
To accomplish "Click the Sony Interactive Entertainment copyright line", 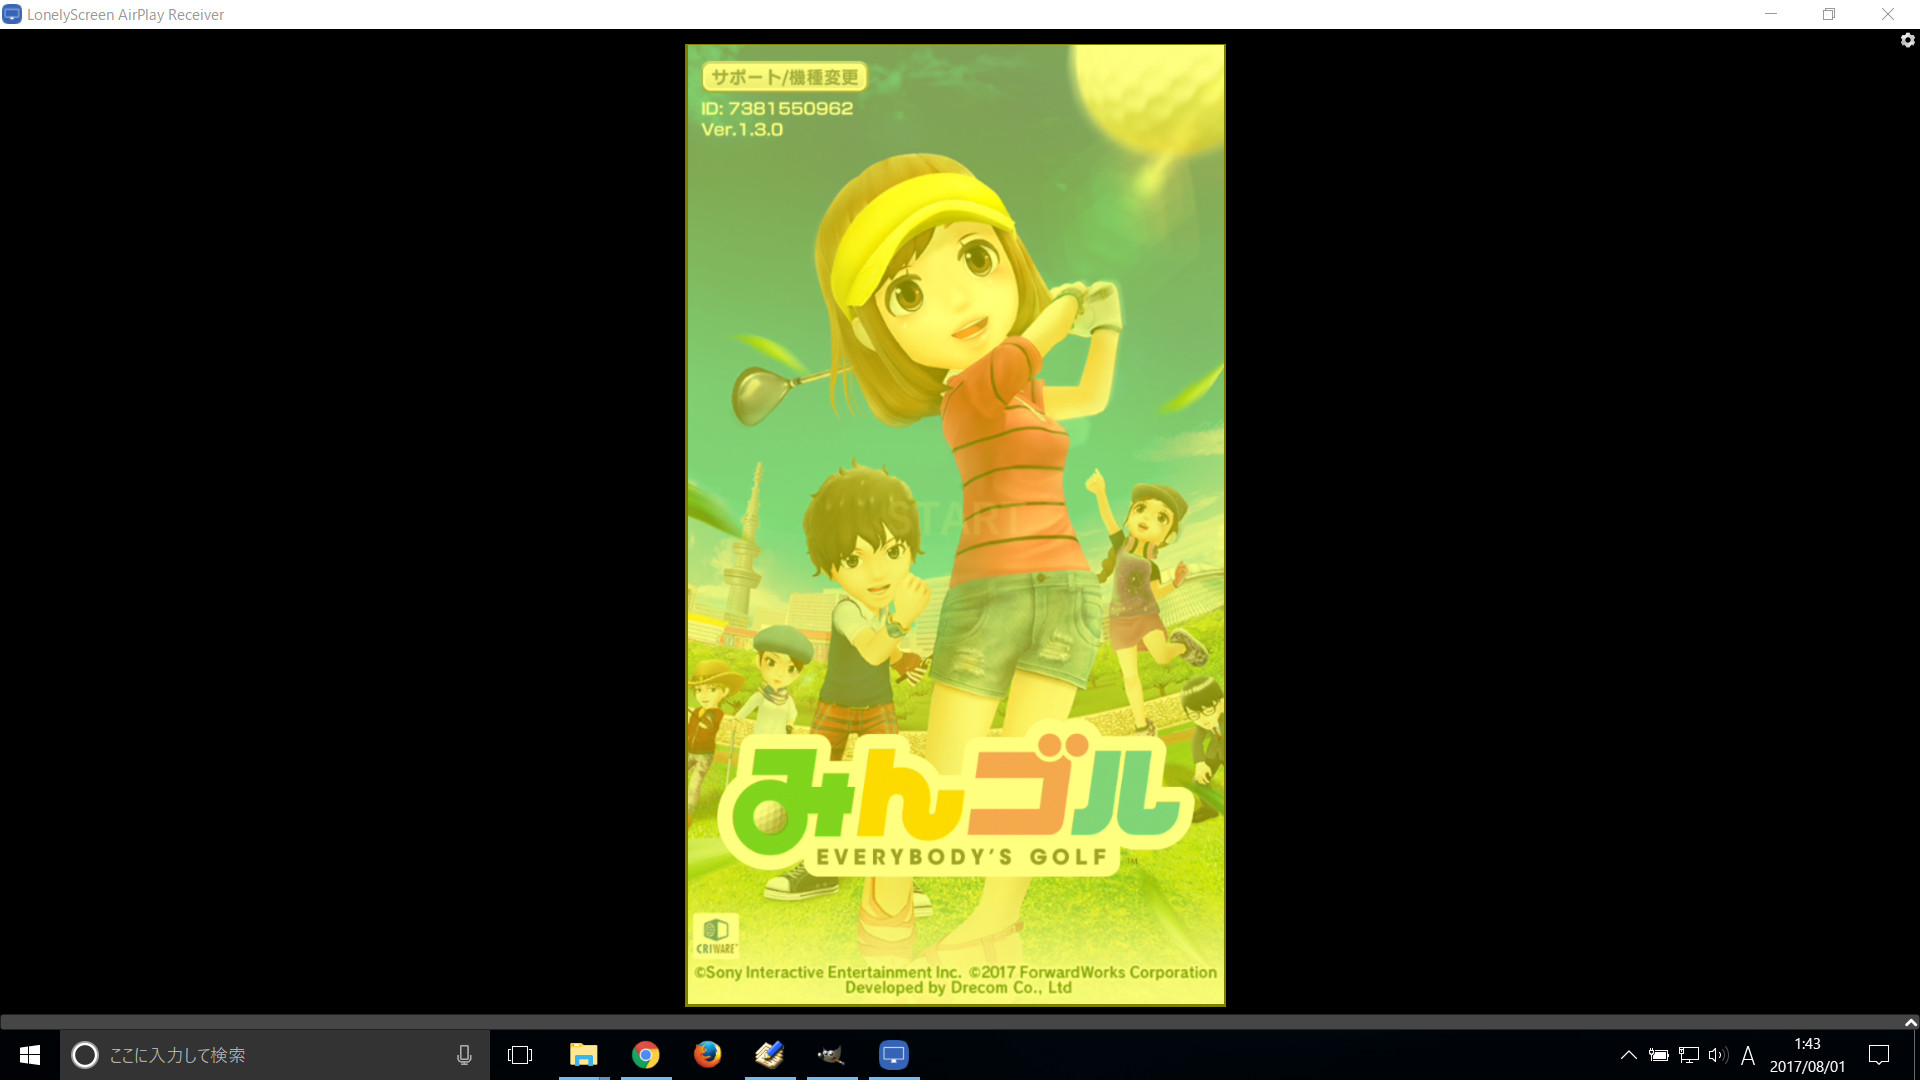I will point(956,972).
